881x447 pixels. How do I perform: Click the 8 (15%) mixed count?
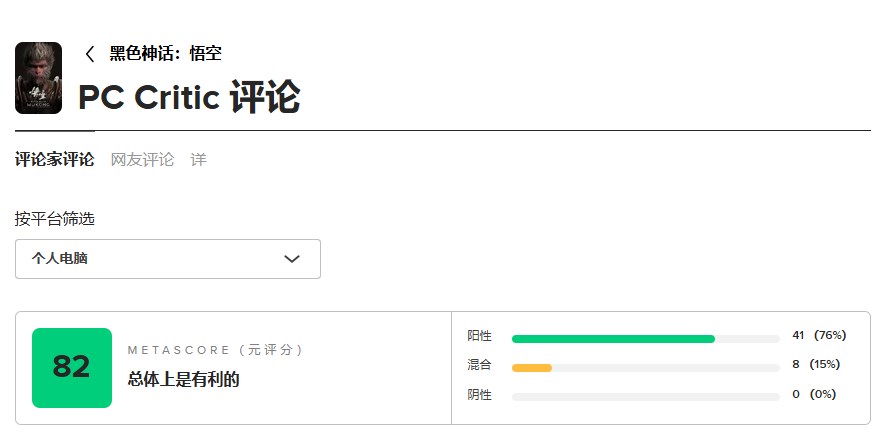tap(816, 364)
